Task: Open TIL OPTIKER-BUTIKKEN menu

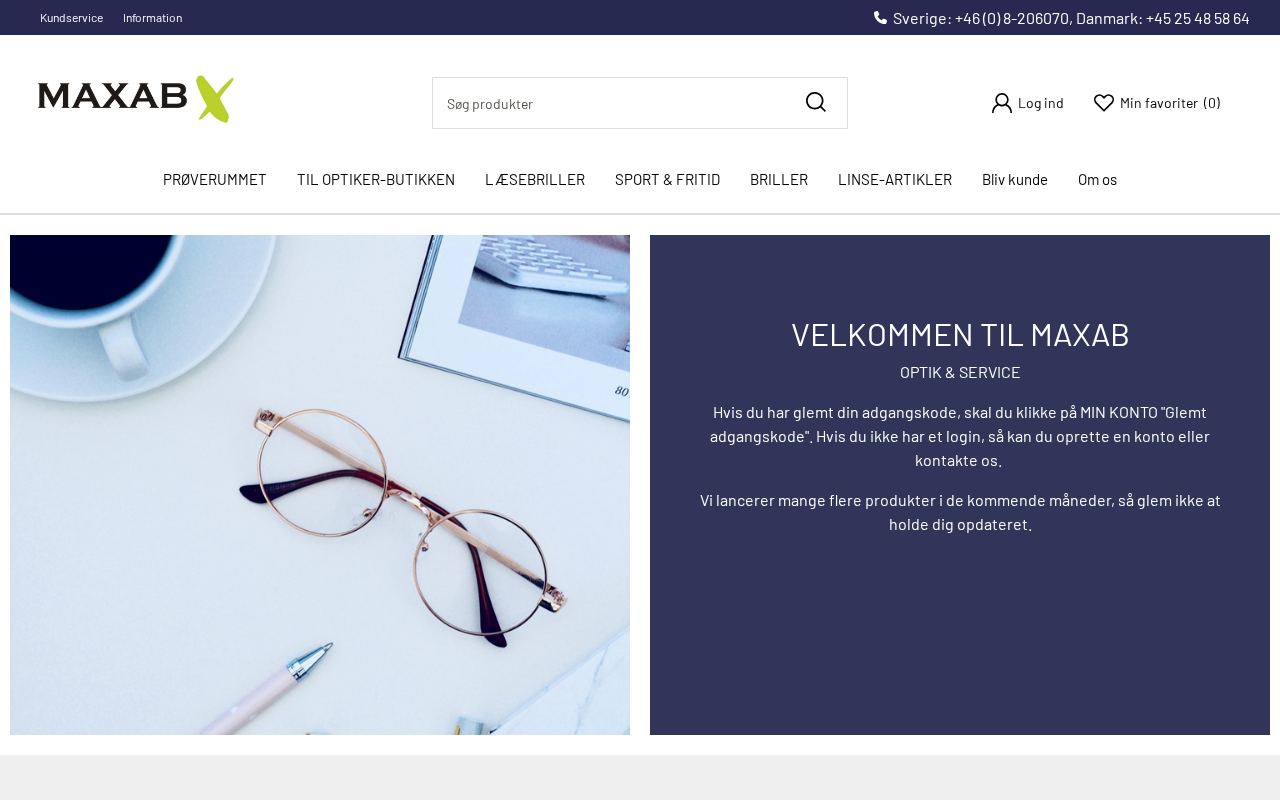Action: (x=376, y=180)
